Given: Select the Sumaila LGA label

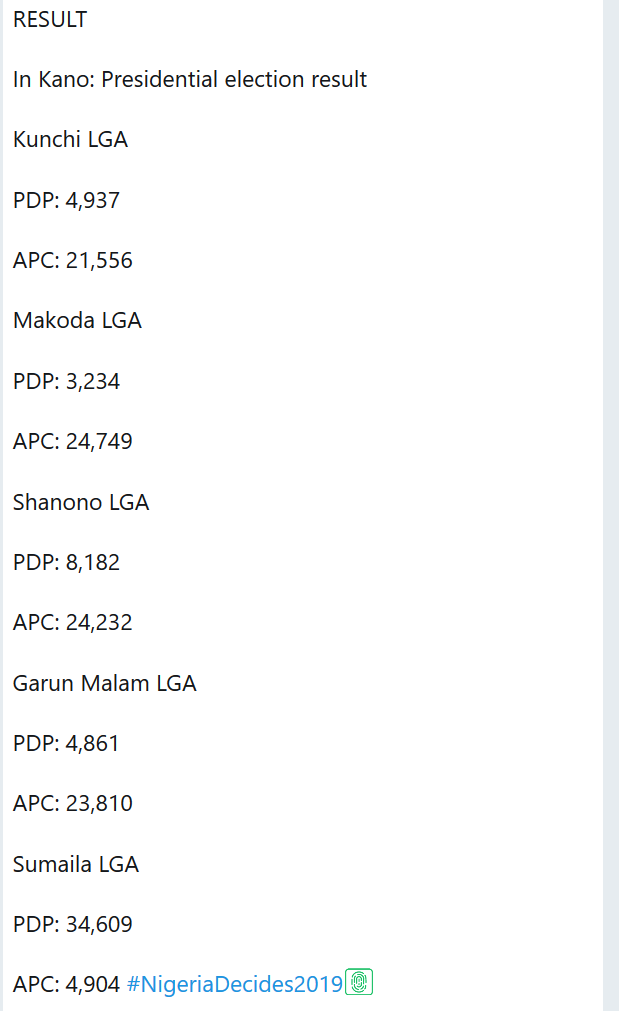Looking at the screenshot, I should tap(76, 864).
